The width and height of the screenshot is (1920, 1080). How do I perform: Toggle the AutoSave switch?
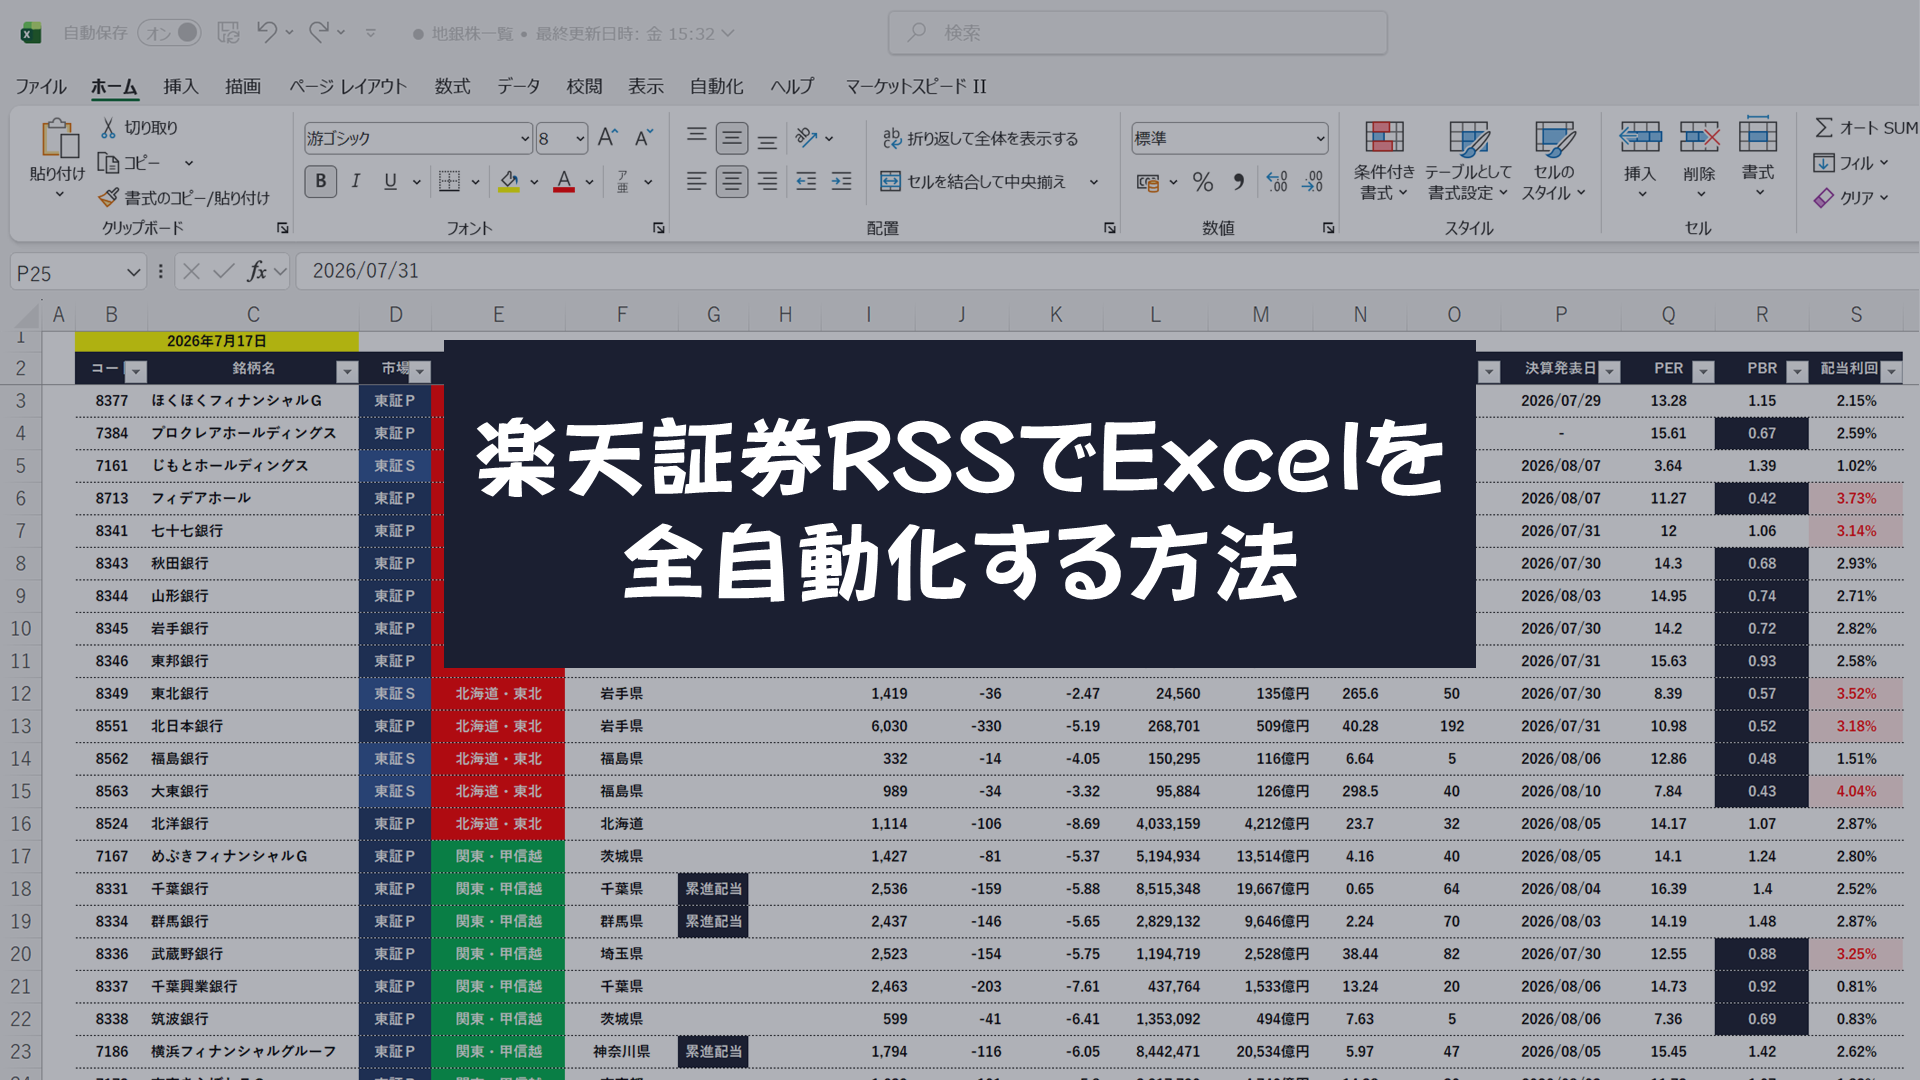[x=170, y=33]
